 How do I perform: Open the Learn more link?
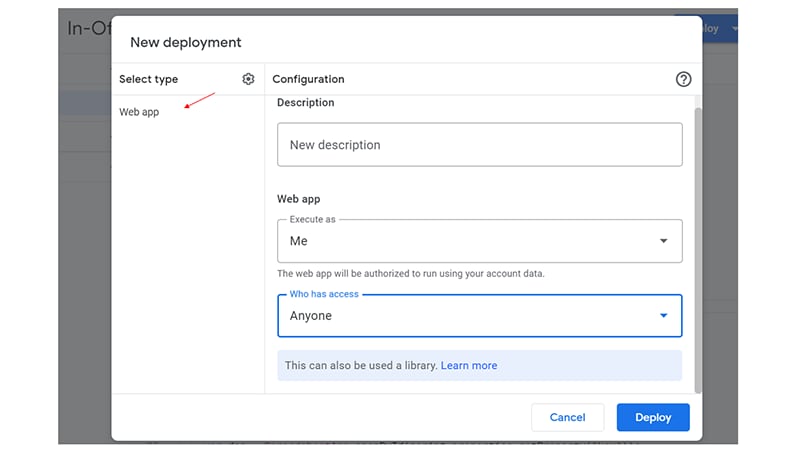[469, 366]
